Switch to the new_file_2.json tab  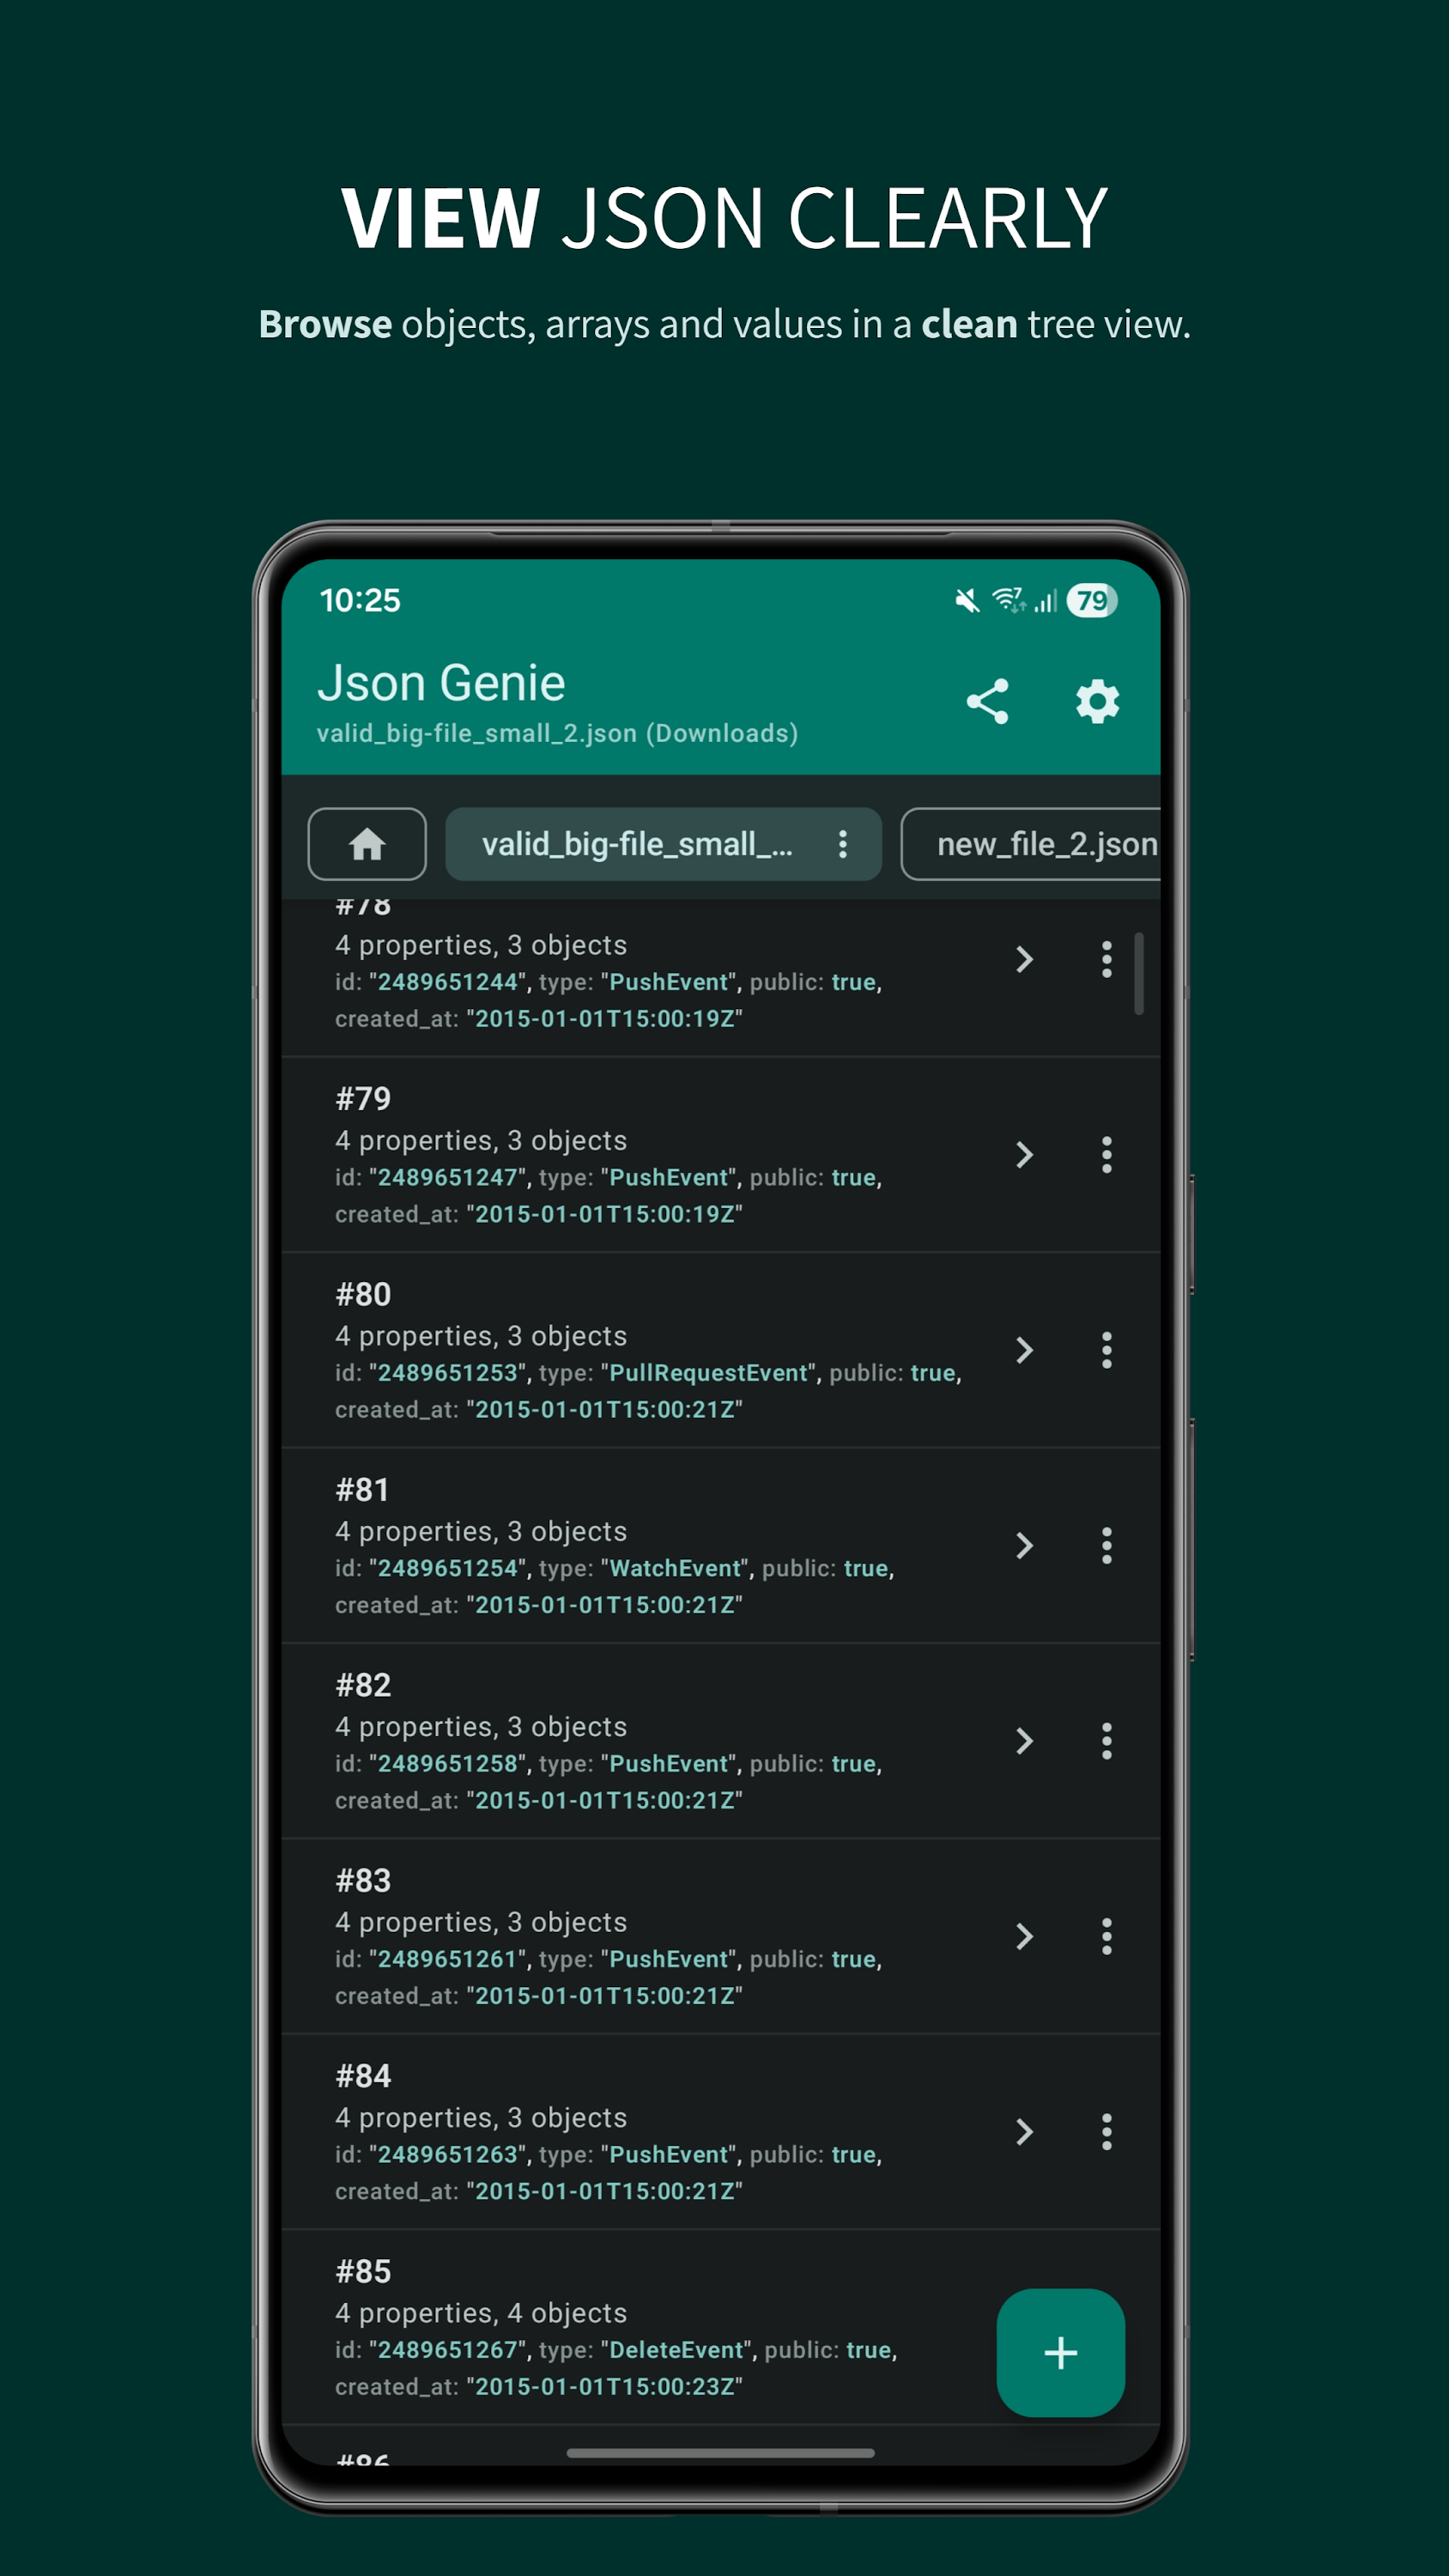1031,844
